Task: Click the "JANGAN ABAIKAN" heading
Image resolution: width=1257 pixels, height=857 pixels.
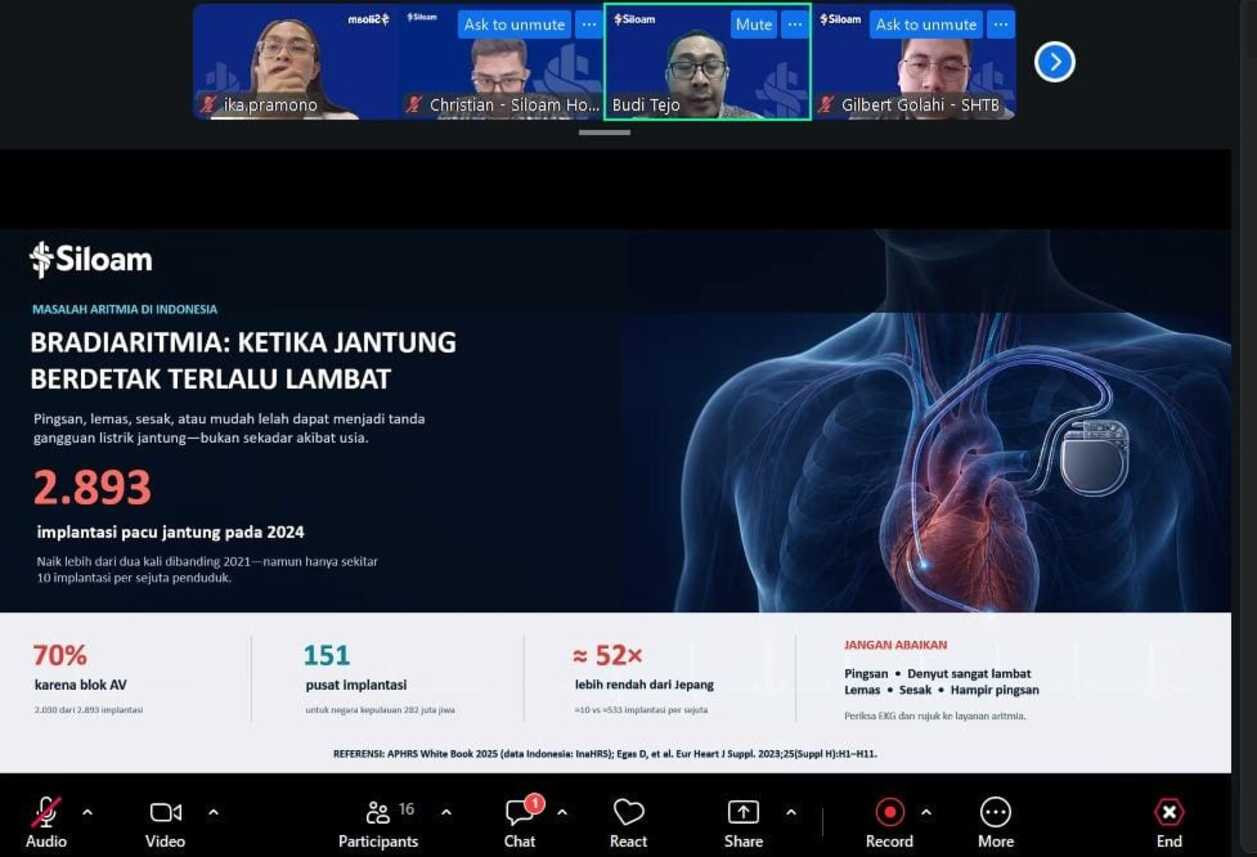Action: click(895, 645)
